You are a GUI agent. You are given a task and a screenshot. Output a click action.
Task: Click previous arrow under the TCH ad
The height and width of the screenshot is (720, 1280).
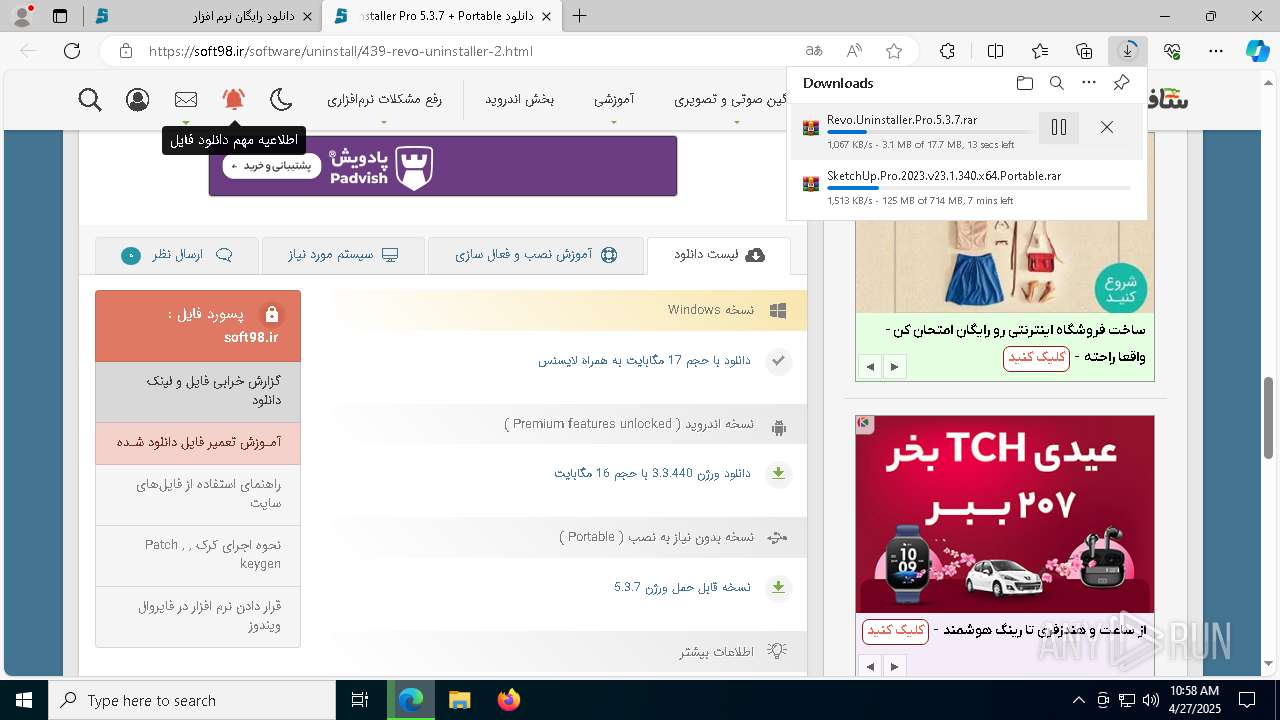coord(870,666)
